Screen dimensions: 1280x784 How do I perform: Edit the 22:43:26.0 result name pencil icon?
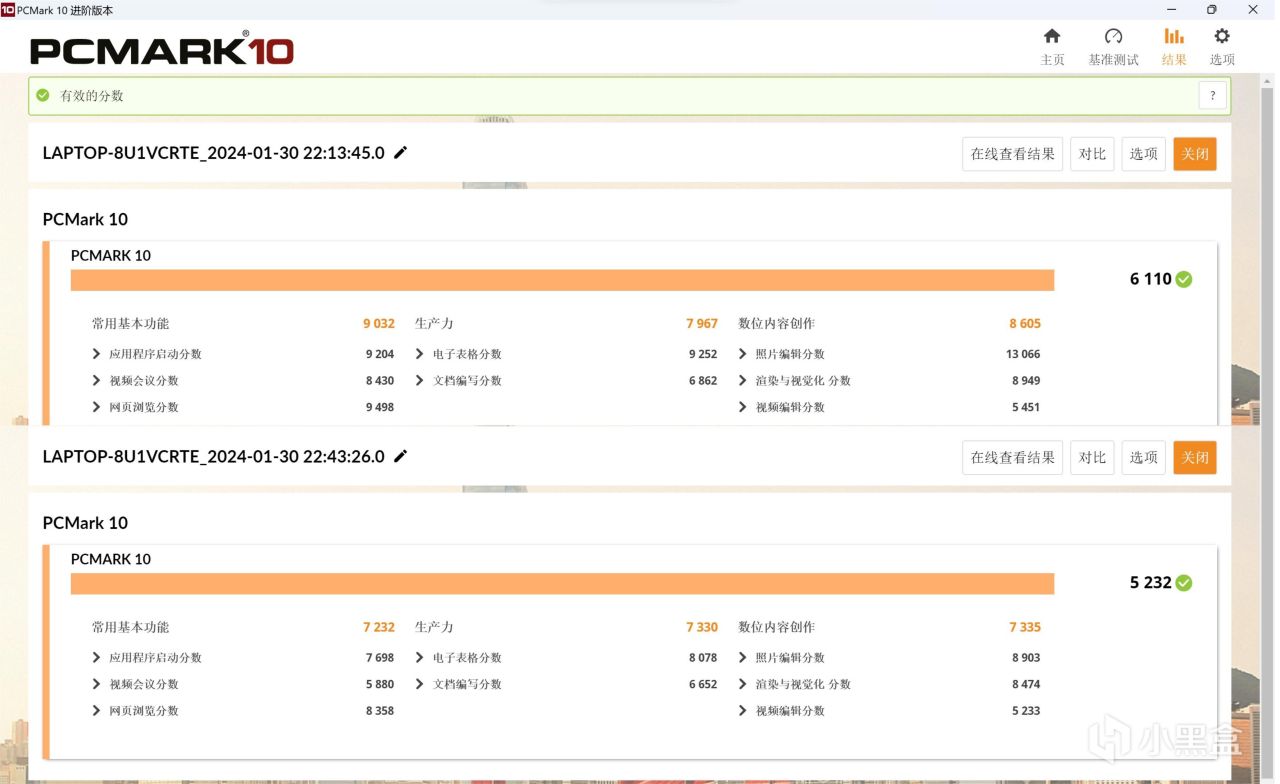coord(401,456)
